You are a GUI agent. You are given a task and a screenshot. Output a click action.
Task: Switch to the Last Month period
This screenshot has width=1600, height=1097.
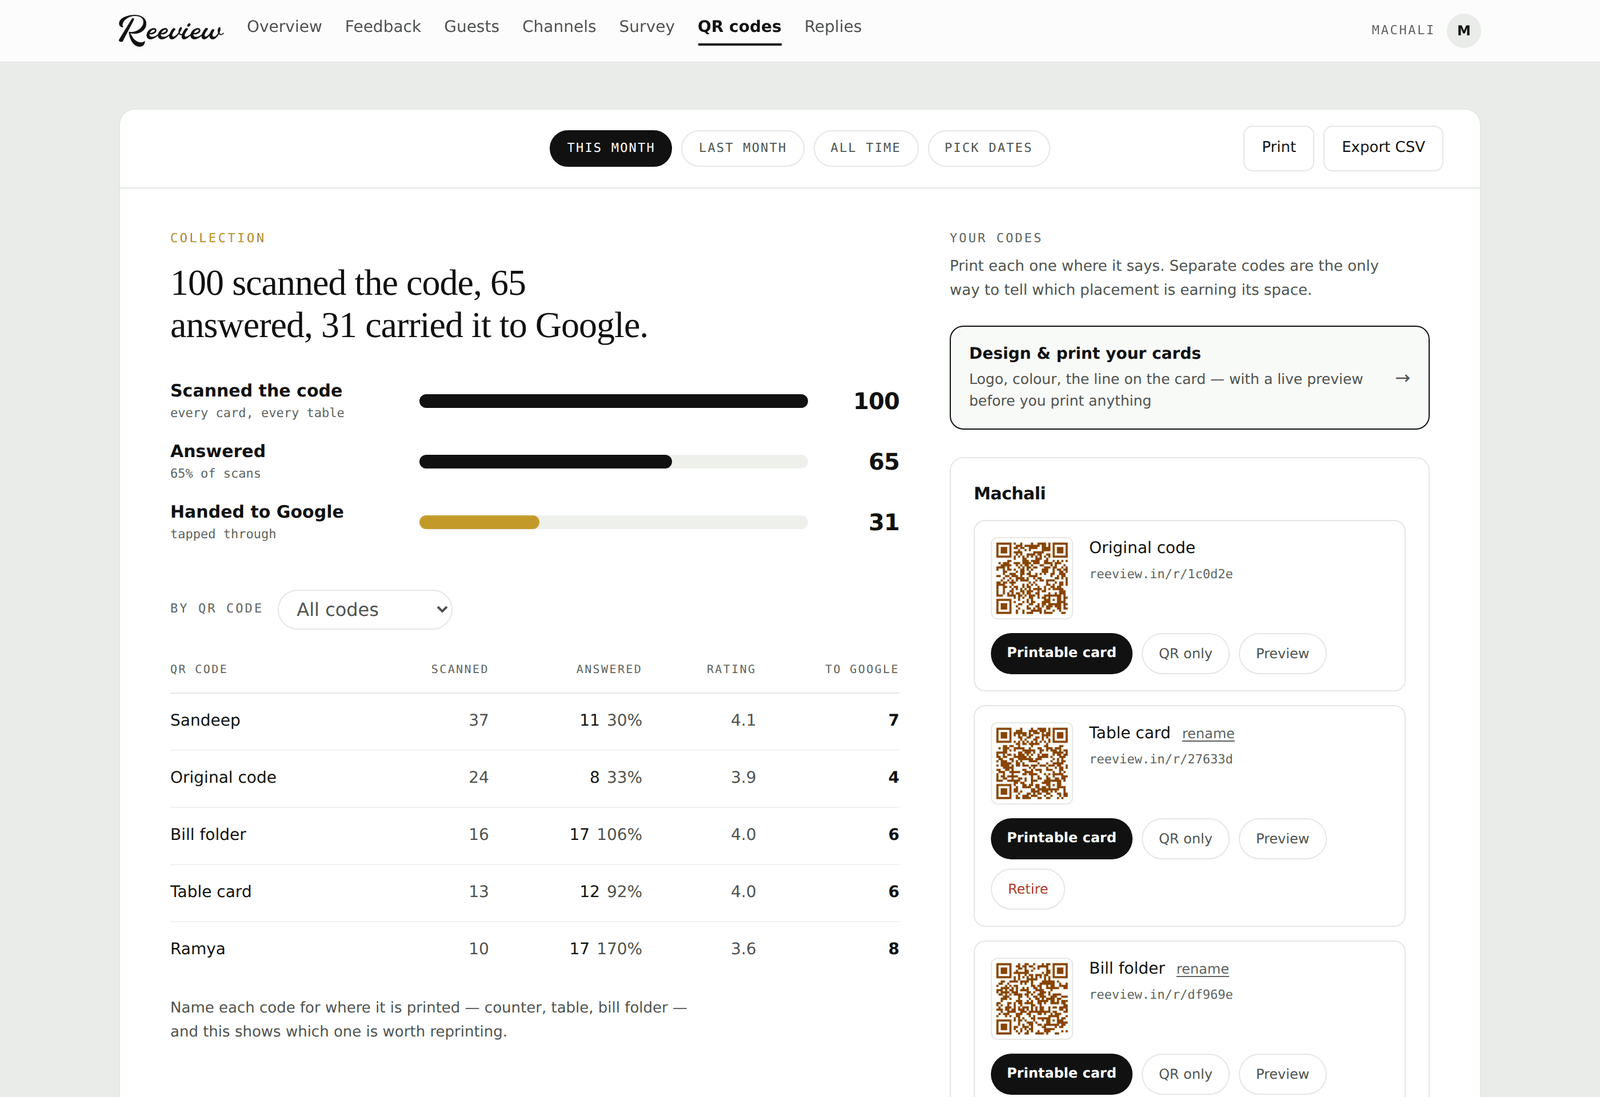743,148
